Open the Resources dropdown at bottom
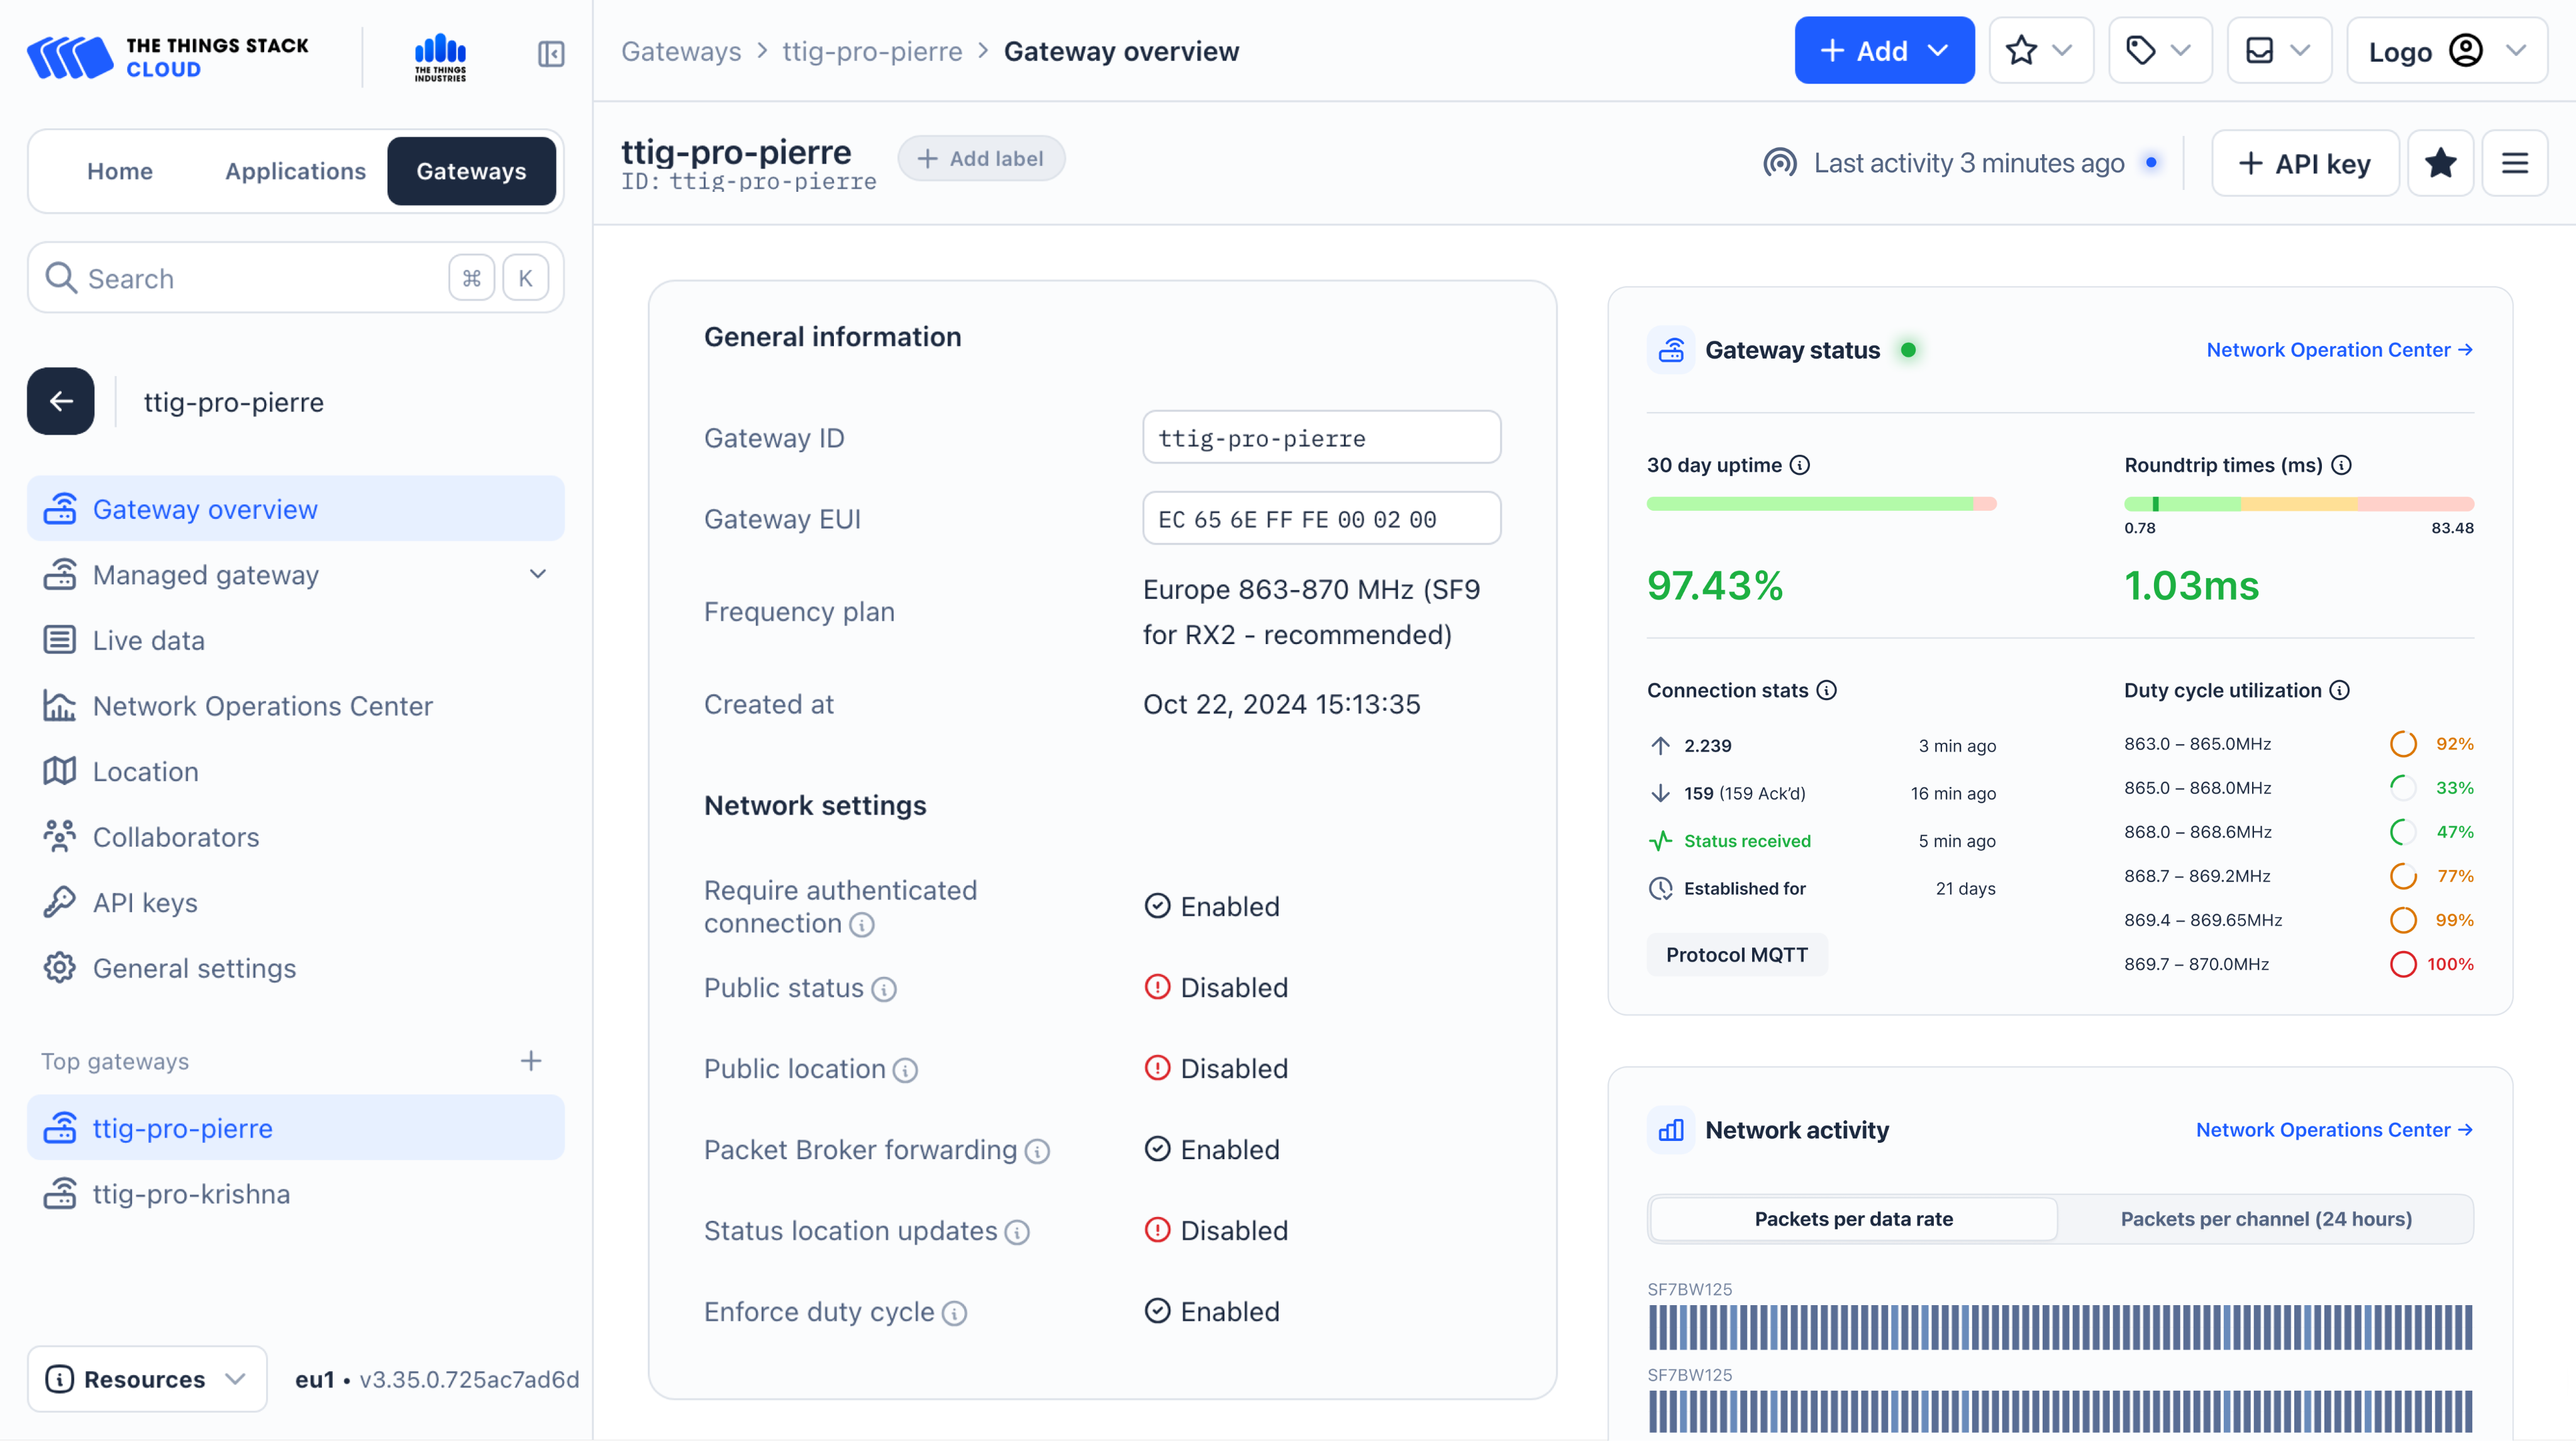Viewport: 2576px width, 1441px height. tap(147, 1379)
